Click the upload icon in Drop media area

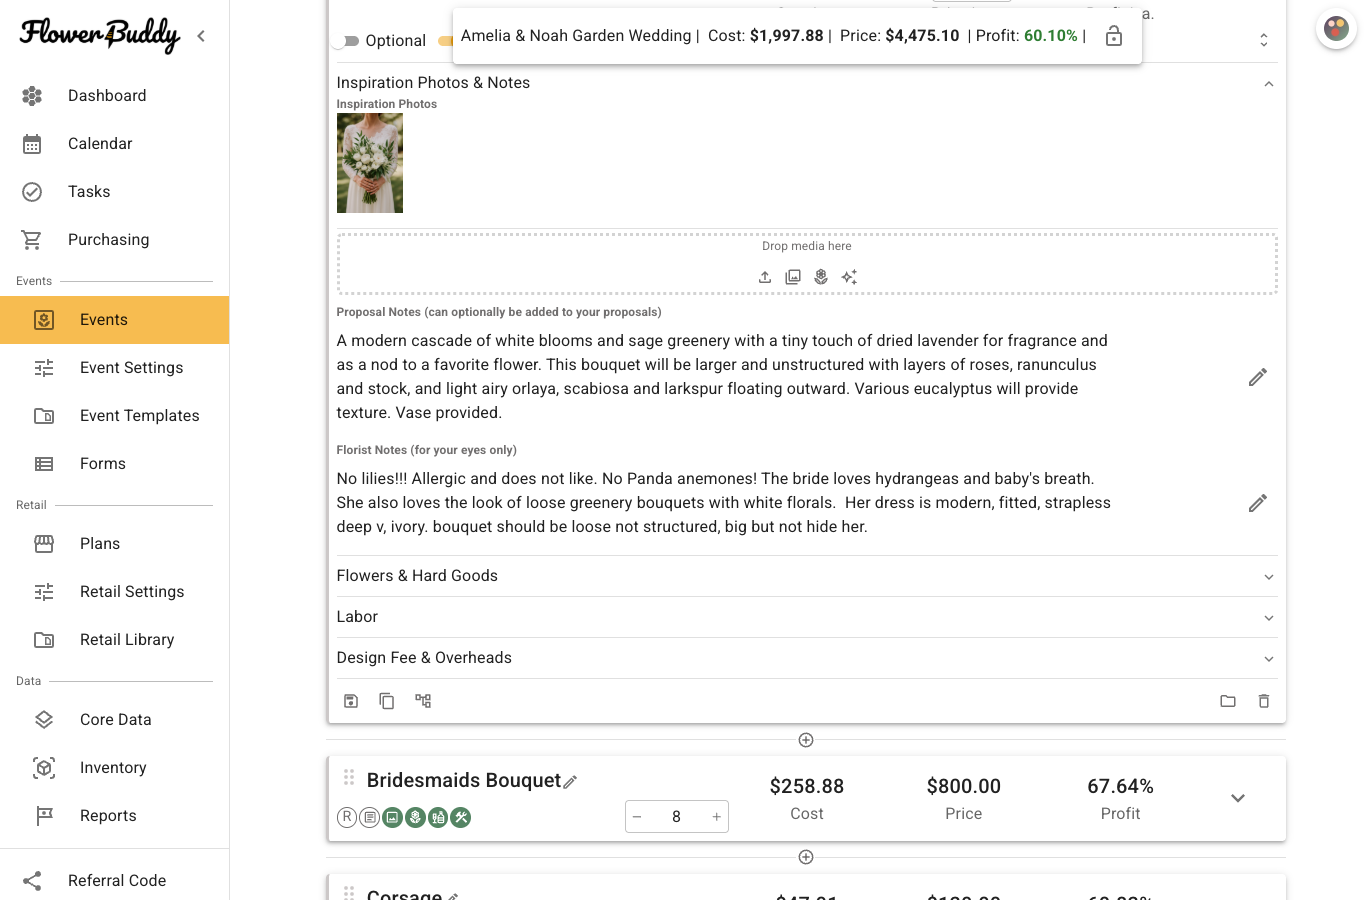[x=765, y=277]
